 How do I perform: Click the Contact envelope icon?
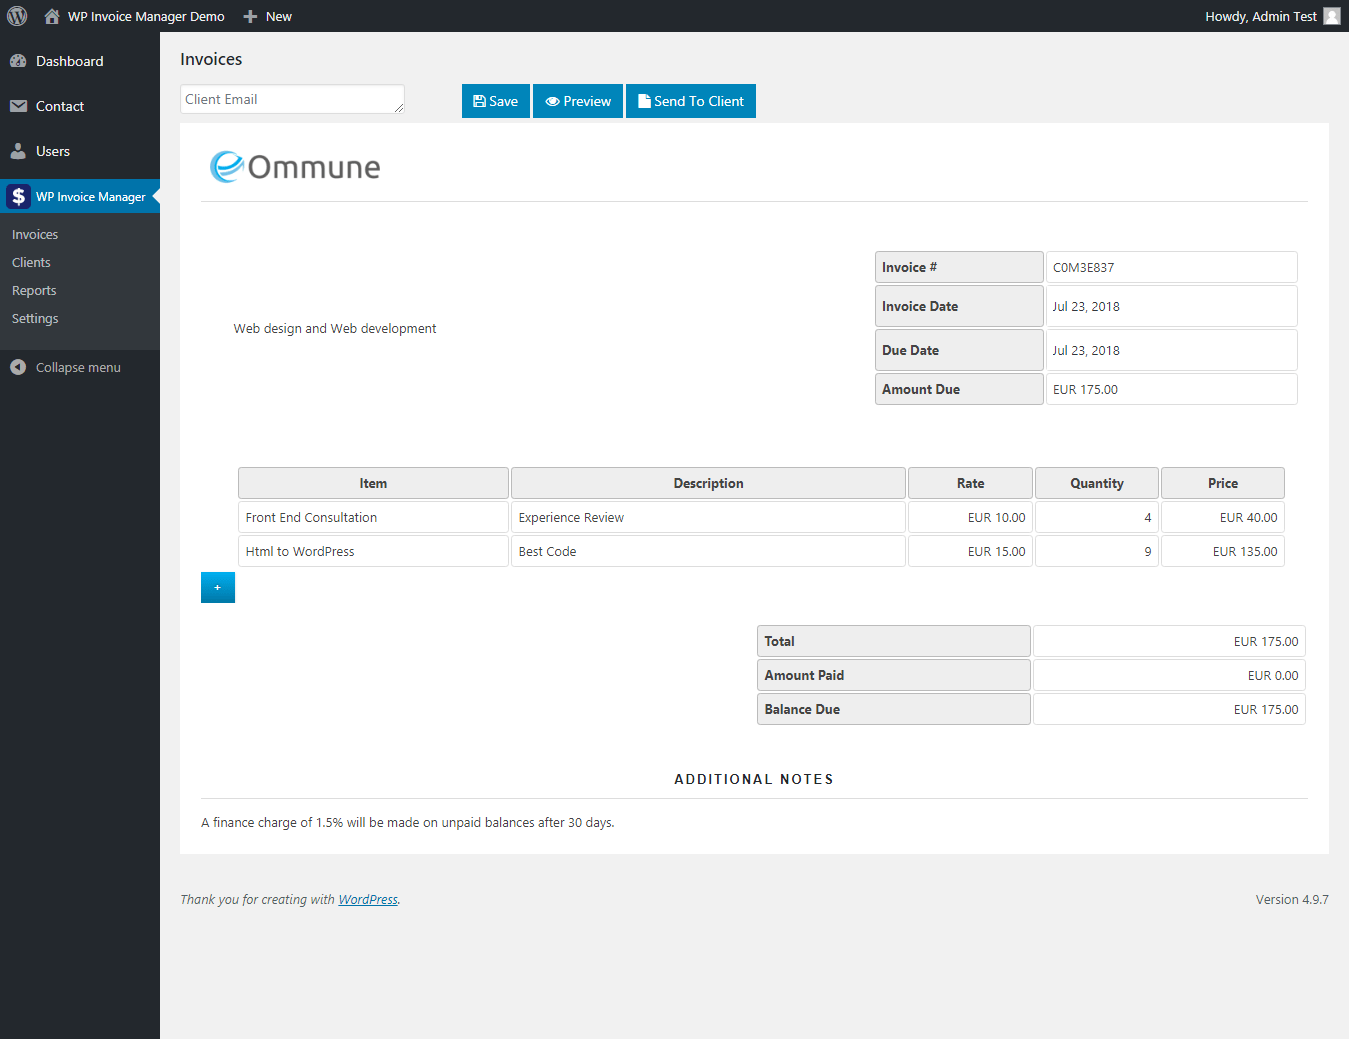tap(18, 106)
